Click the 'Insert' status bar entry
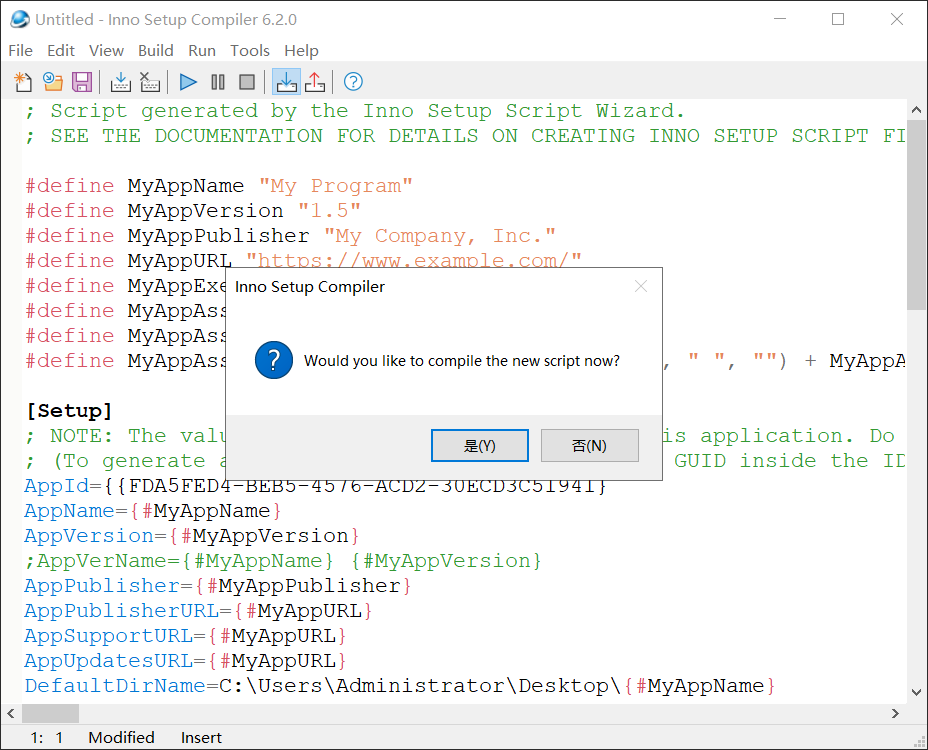The image size is (928, 750). click(201, 738)
